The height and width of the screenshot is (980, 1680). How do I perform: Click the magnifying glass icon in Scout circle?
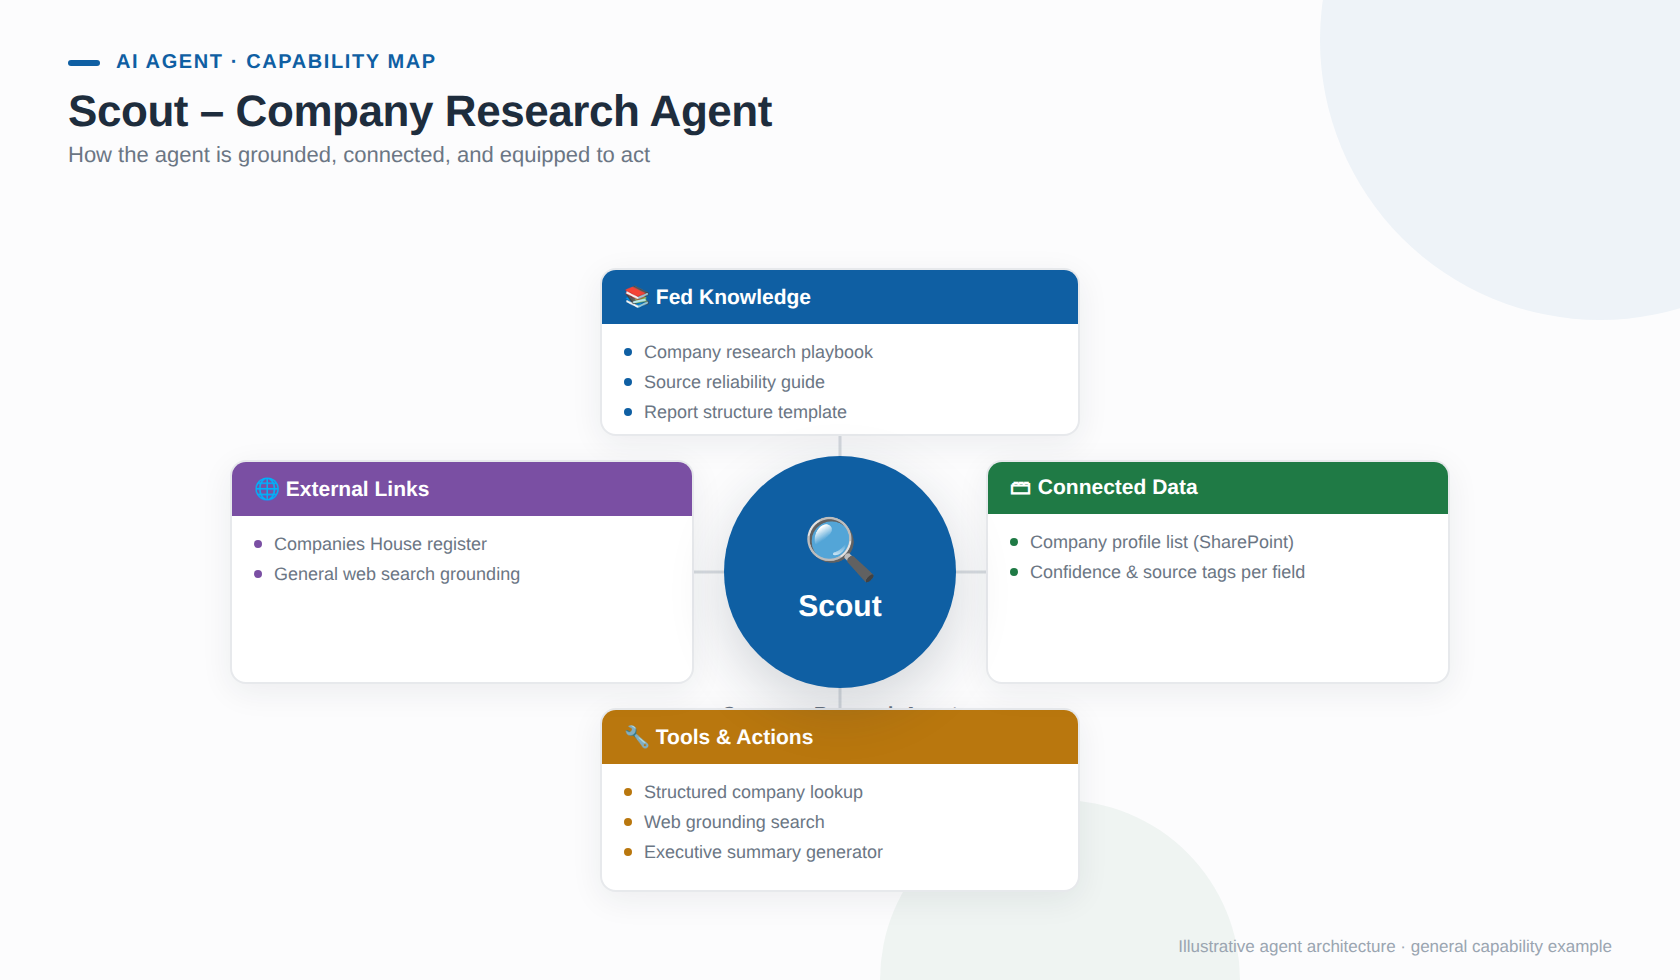coord(840,549)
